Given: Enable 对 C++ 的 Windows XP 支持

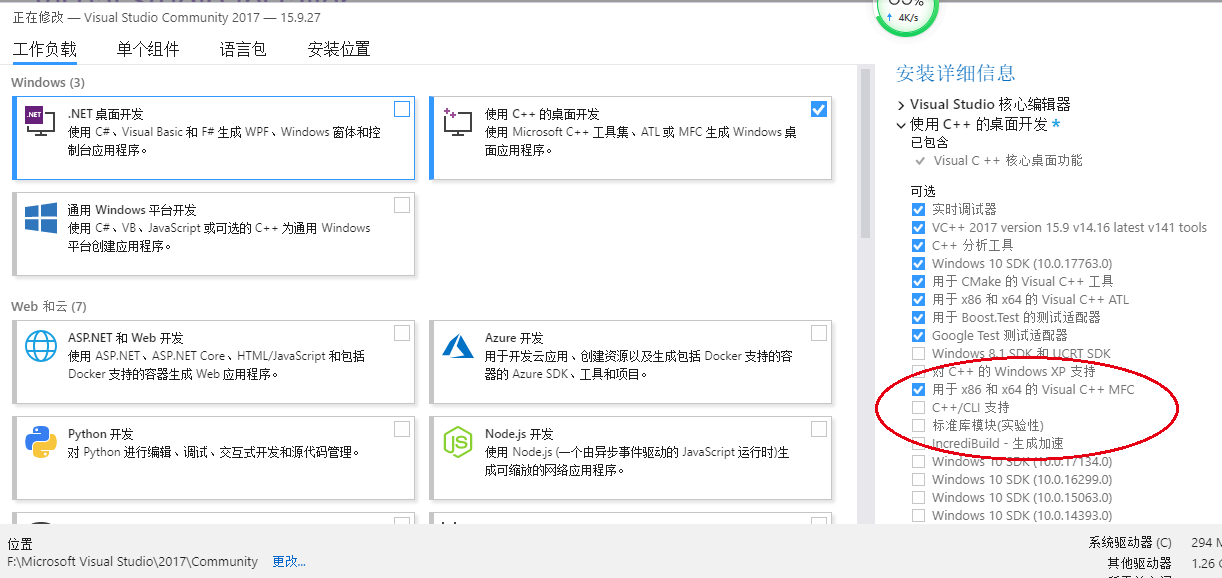Looking at the screenshot, I should point(918,371).
